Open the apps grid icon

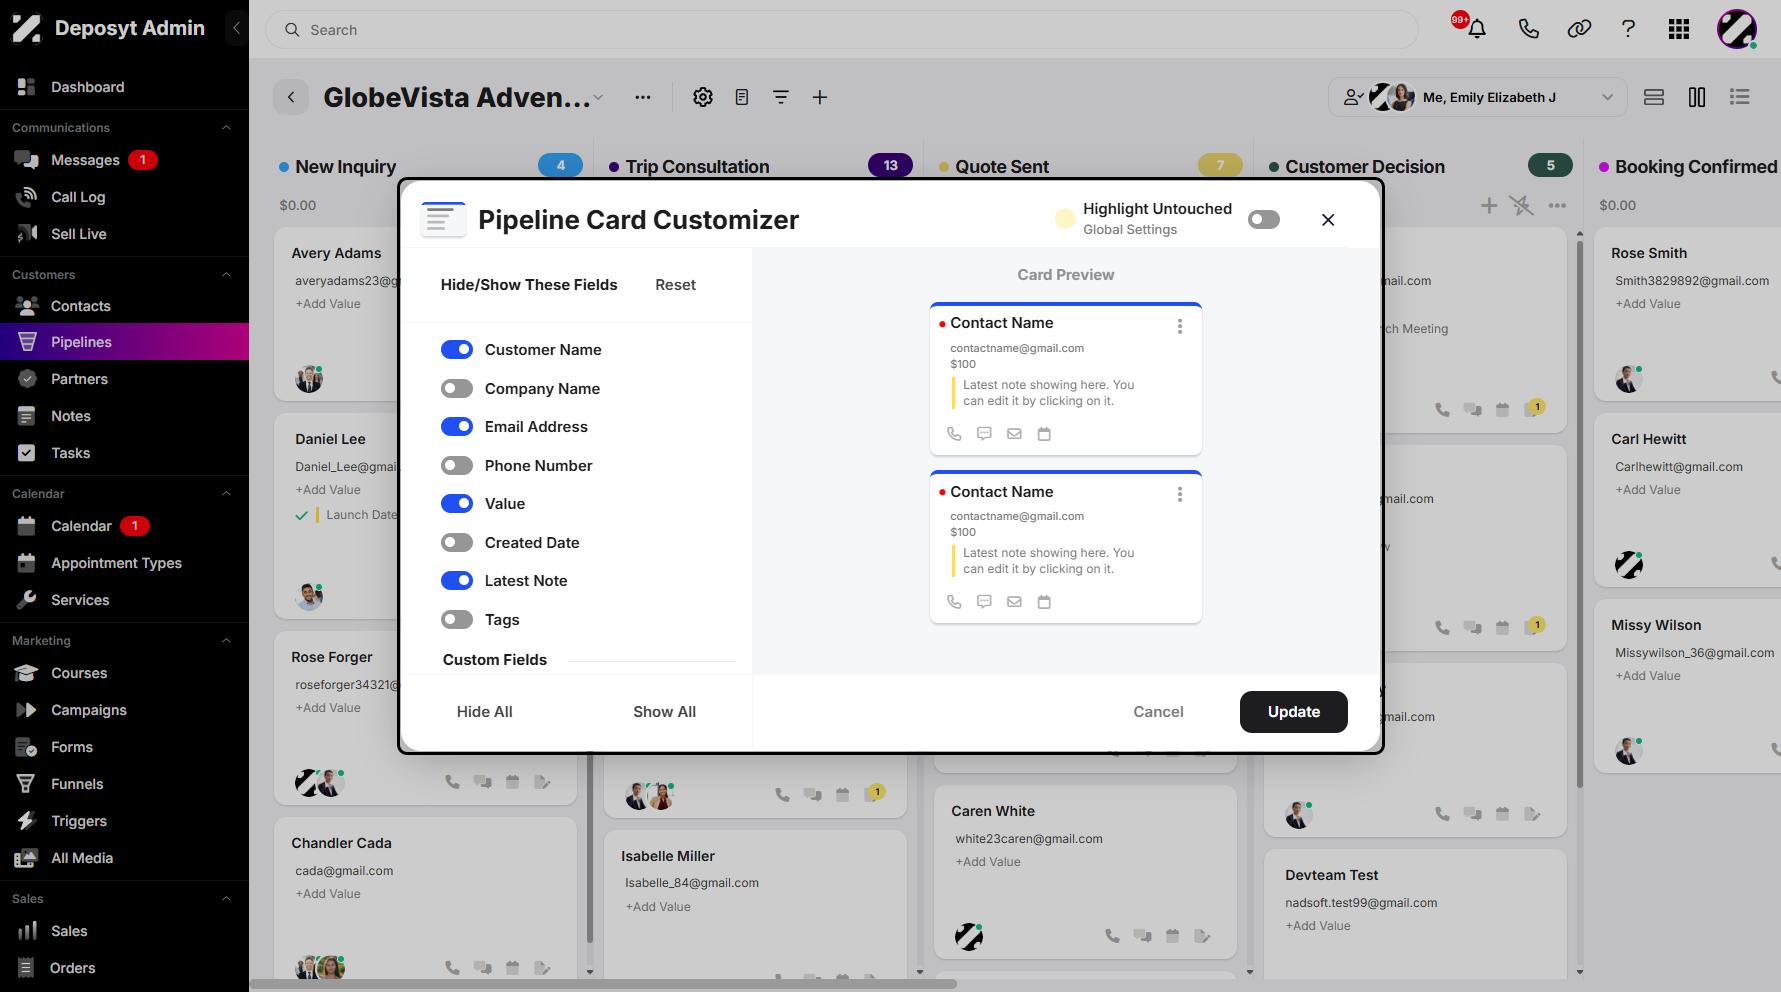(1679, 29)
